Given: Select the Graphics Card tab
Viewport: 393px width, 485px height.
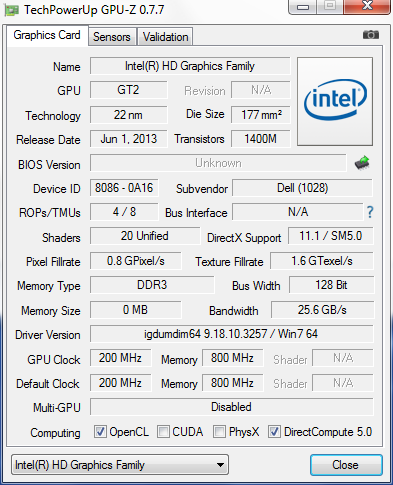Looking at the screenshot, I should pyautogui.click(x=47, y=35).
